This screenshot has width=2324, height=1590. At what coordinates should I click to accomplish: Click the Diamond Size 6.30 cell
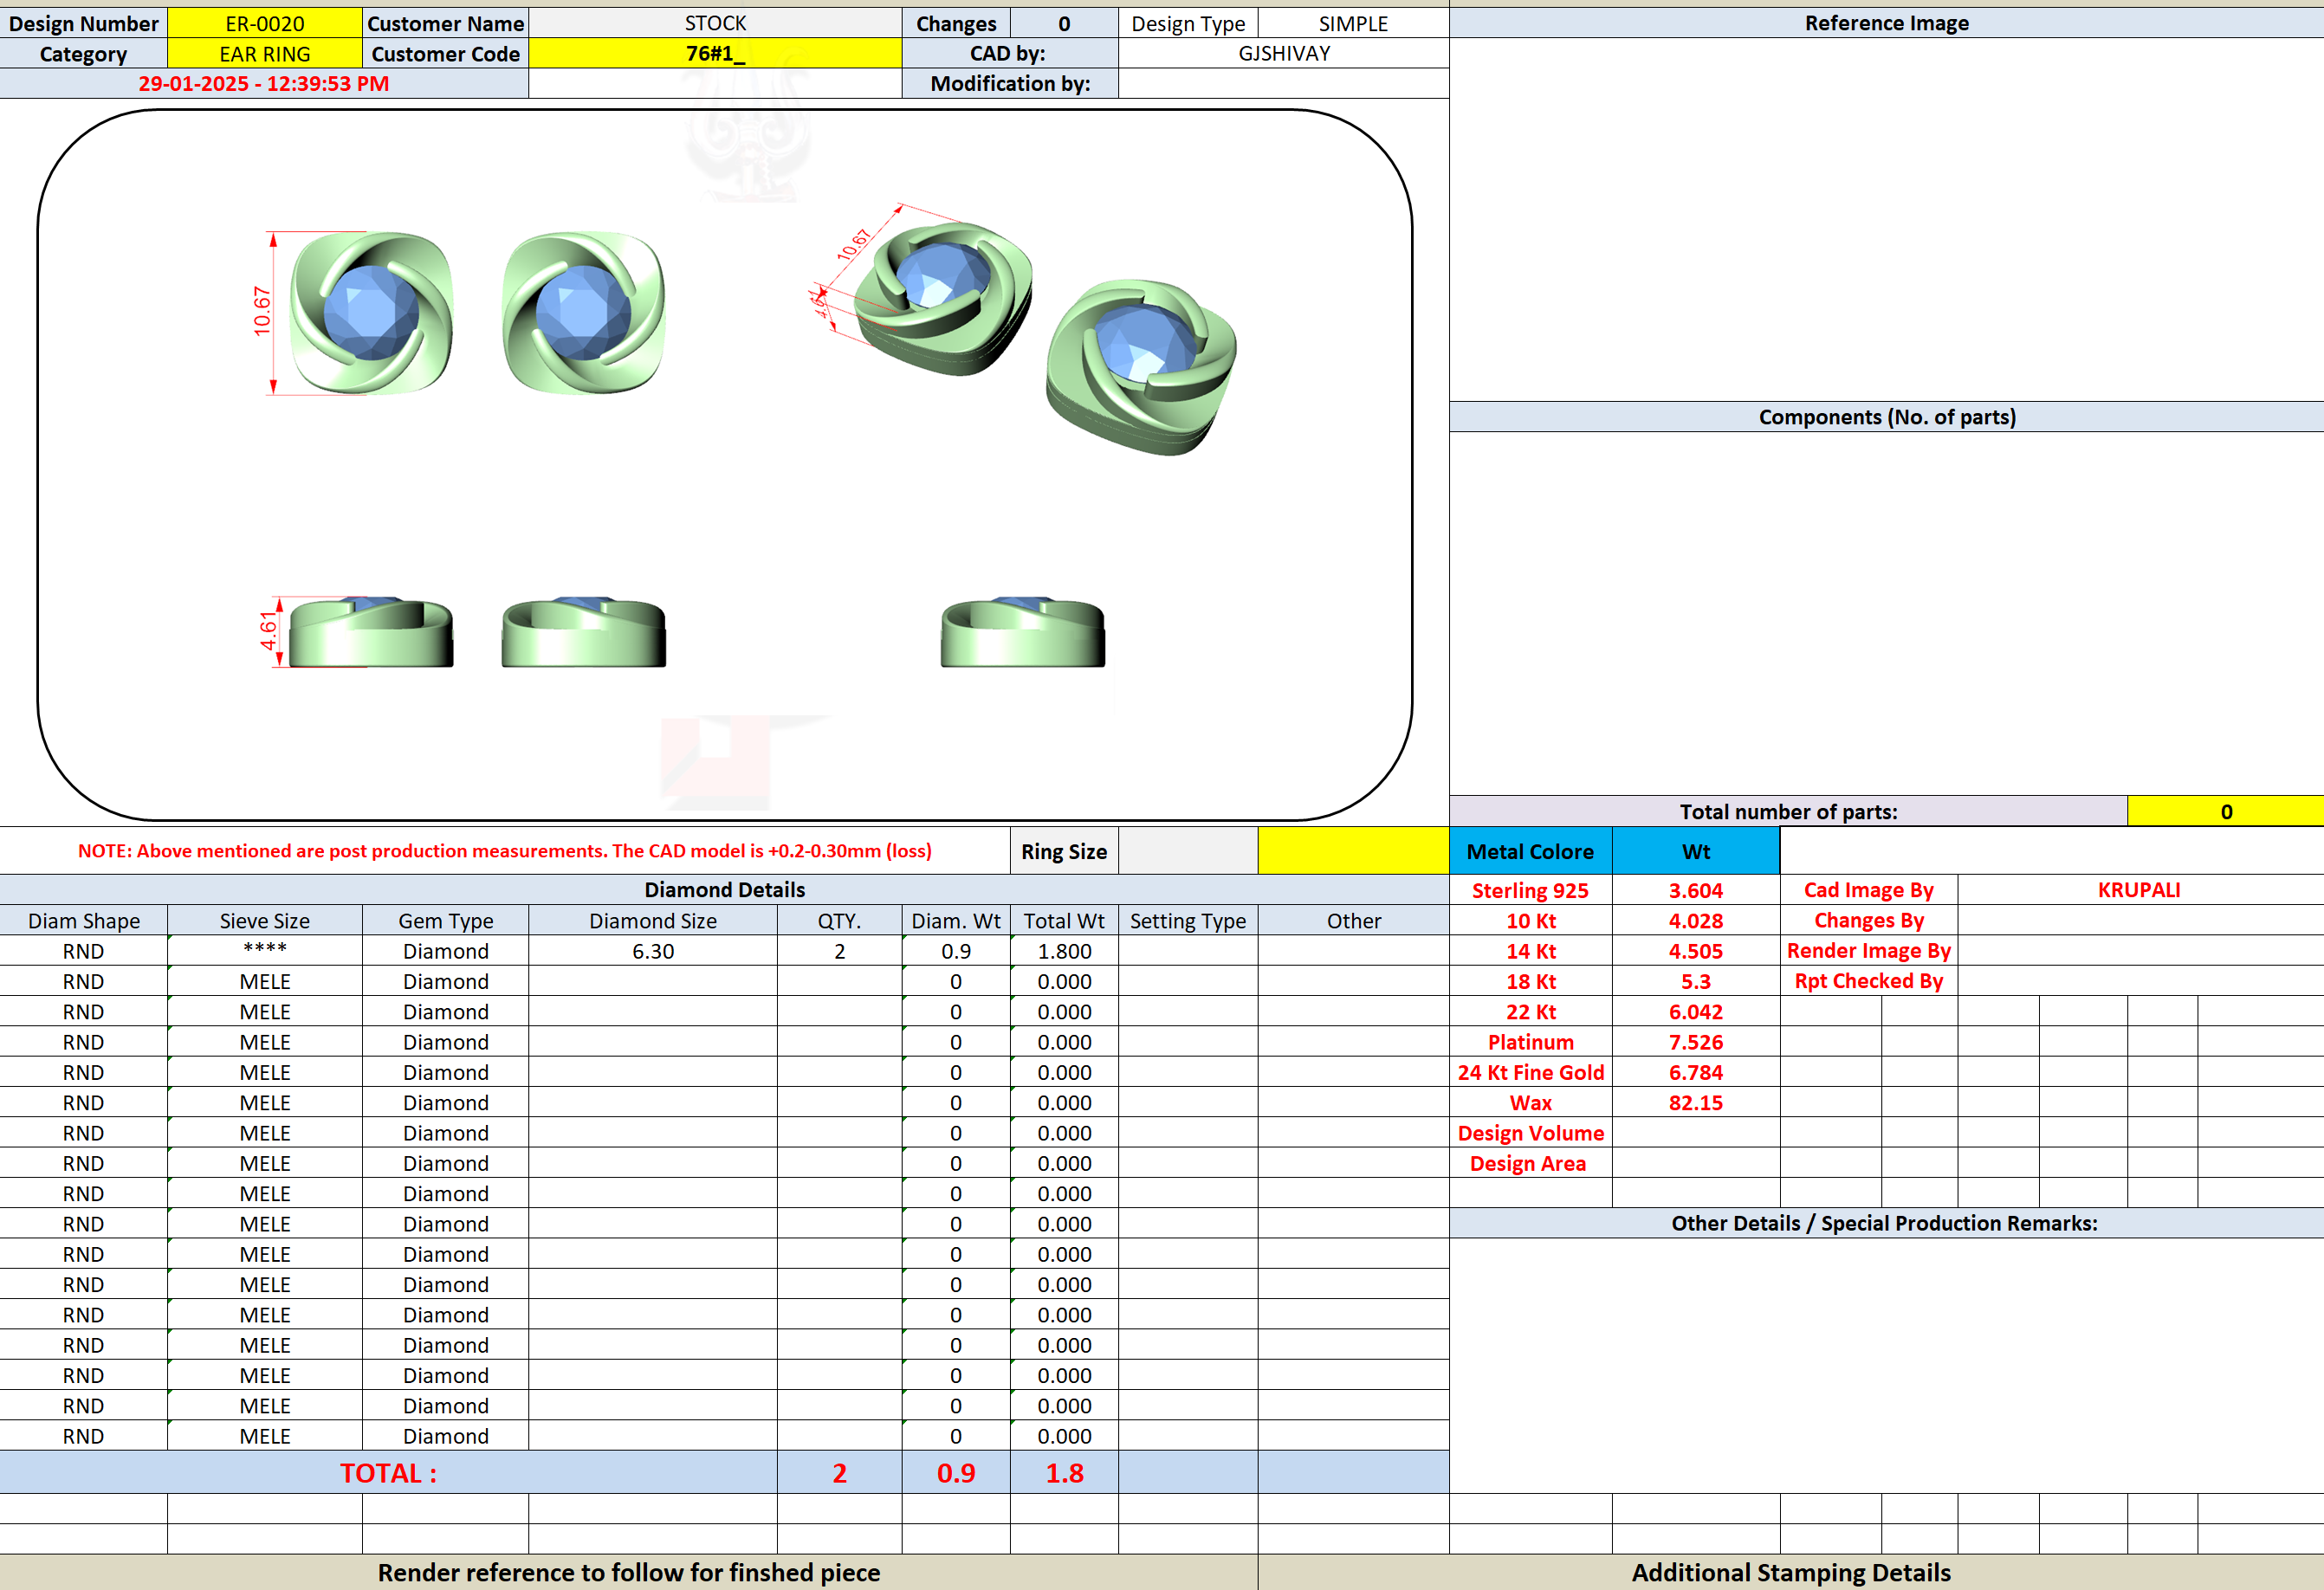pyautogui.click(x=653, y=951)
